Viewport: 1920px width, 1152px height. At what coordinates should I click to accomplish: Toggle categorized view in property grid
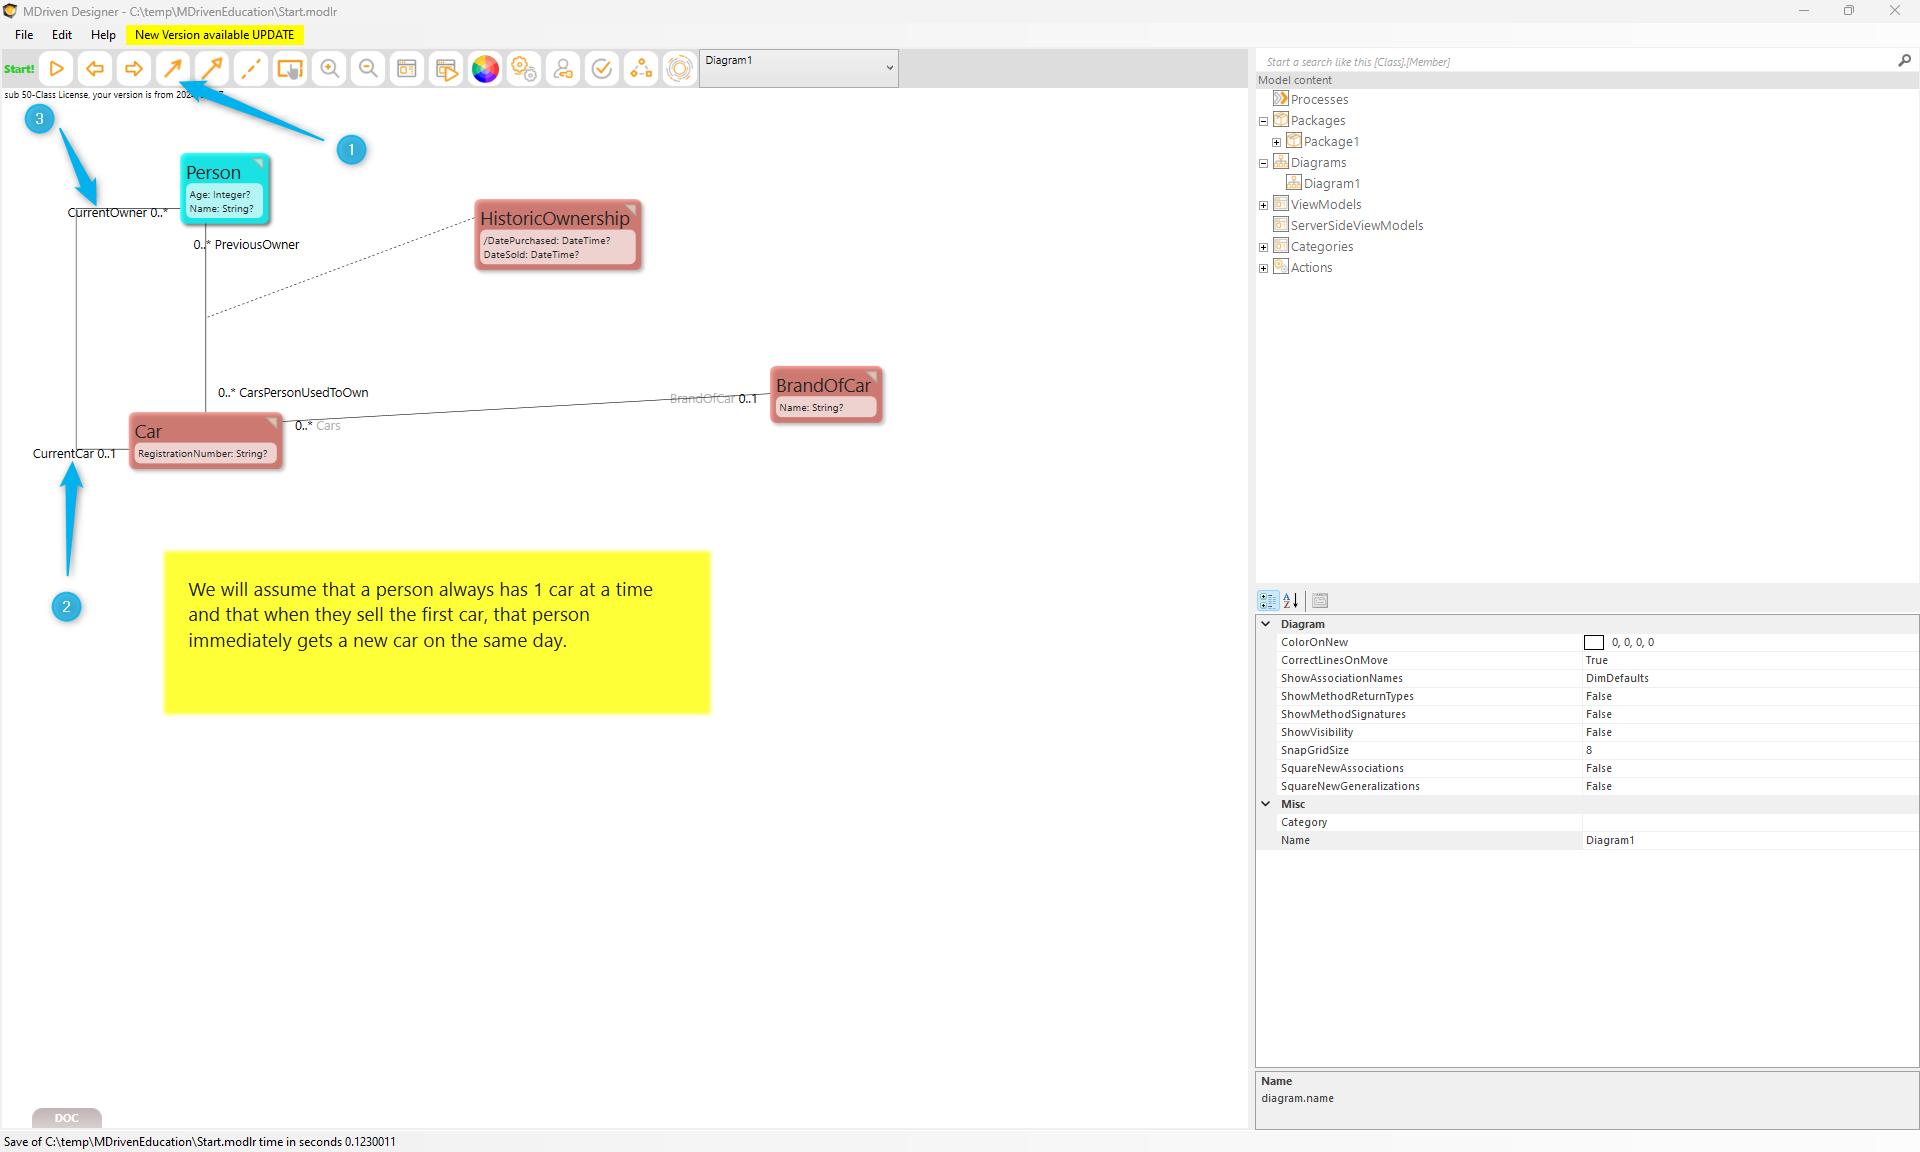(1268, 601)
